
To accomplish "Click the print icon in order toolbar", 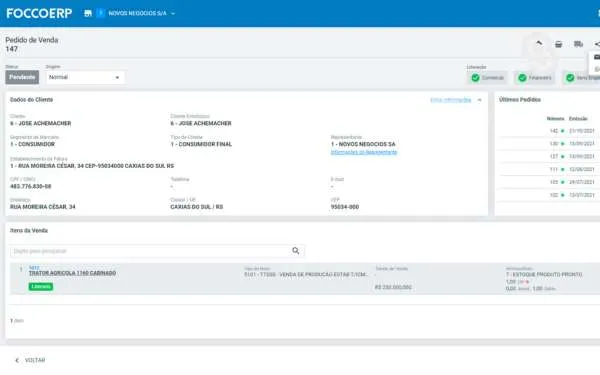I will click(559, 44).
